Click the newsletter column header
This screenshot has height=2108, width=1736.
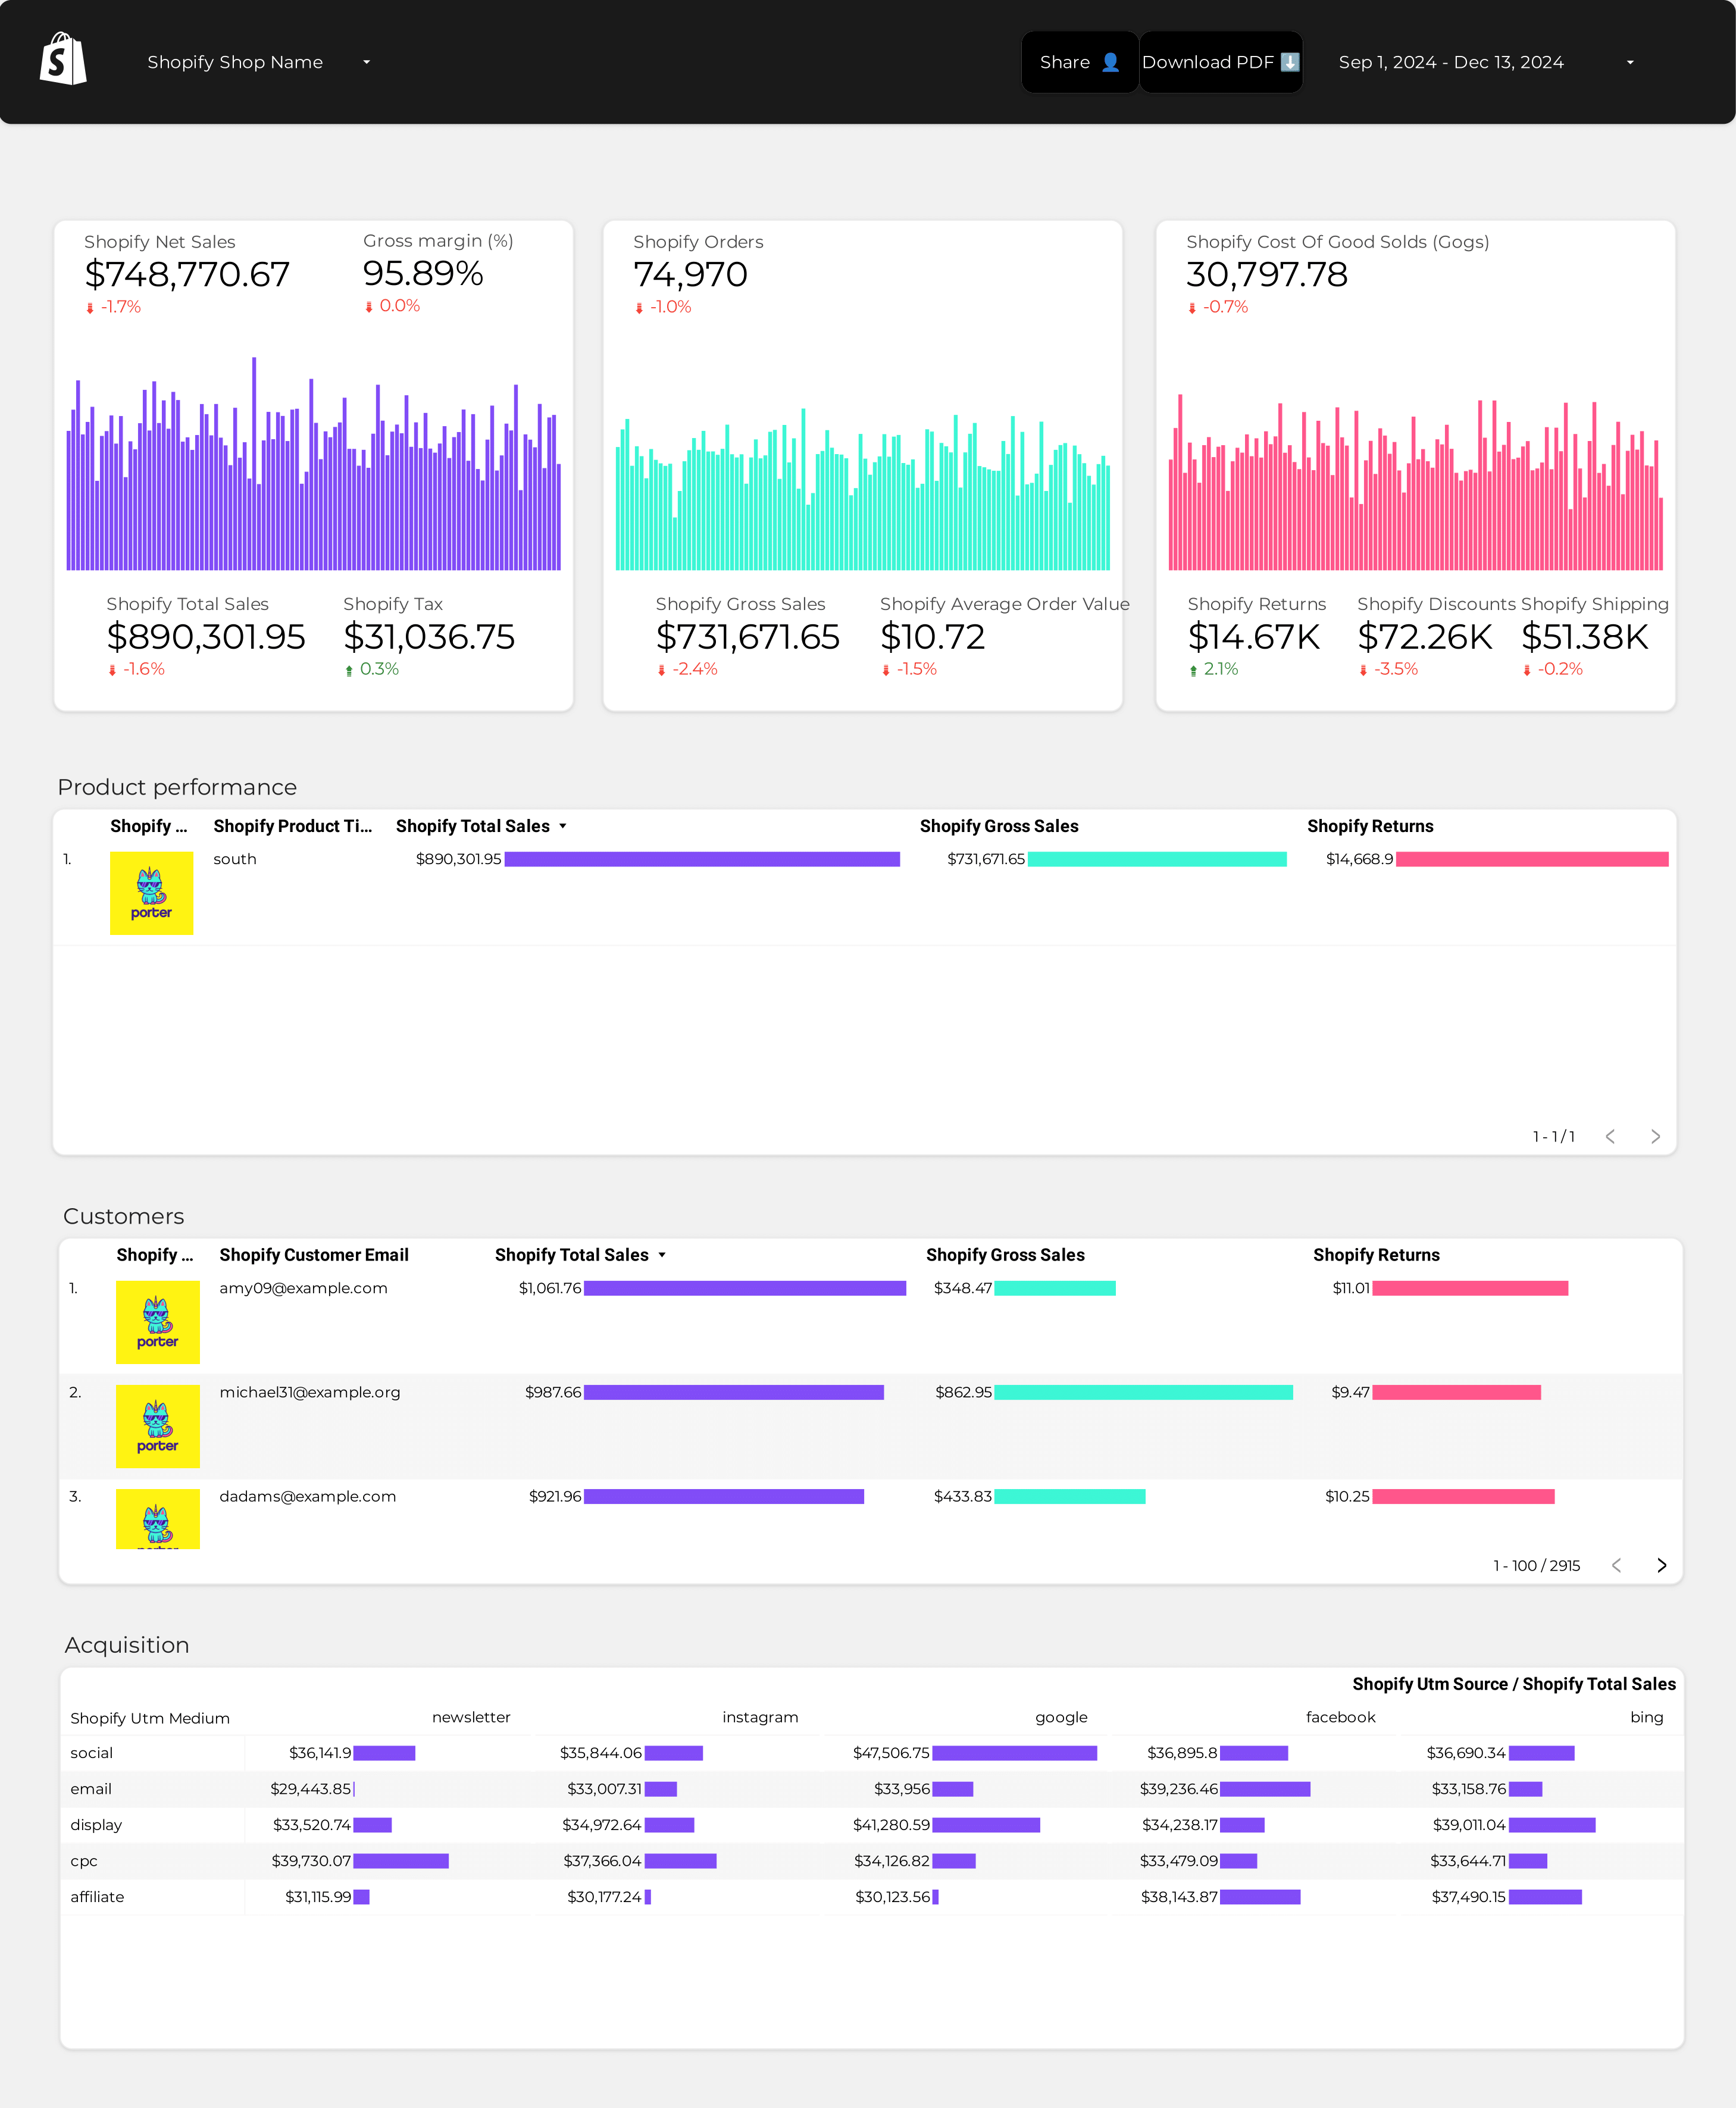pyautogui.click(x=471, y=1717)
